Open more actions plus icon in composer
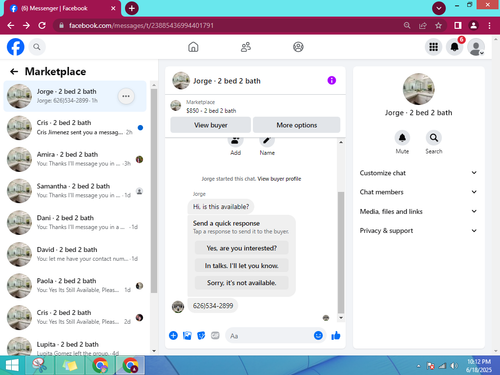The image size is (500, 375). (173, 335)
